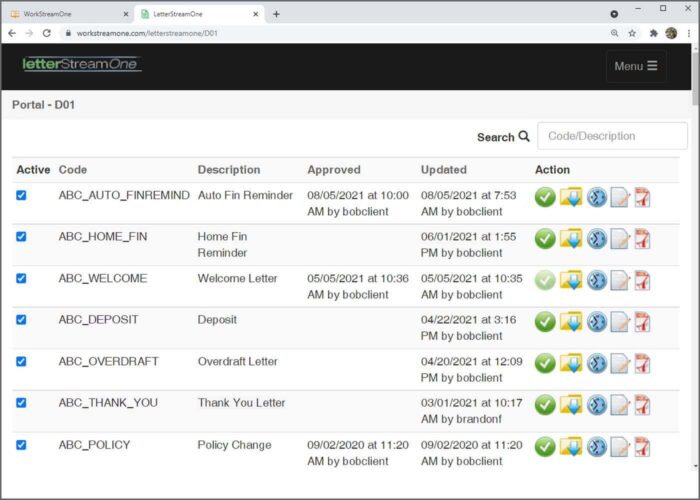Click edit document icon for ABC_THANK_YOU
Viewport: 700px width, 500px height.
pyautogui.click(x=620, y=405)
